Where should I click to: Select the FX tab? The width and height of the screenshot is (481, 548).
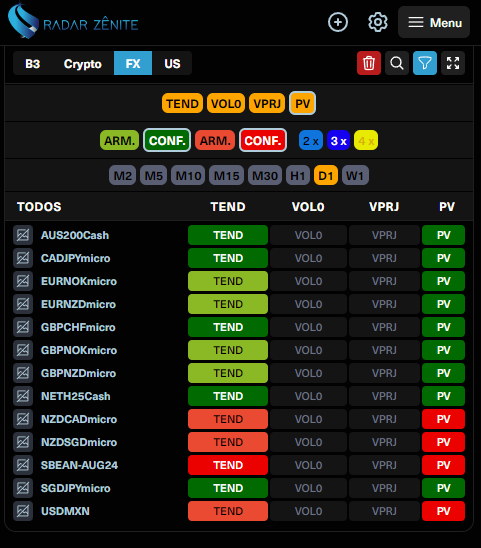point(133,64)
